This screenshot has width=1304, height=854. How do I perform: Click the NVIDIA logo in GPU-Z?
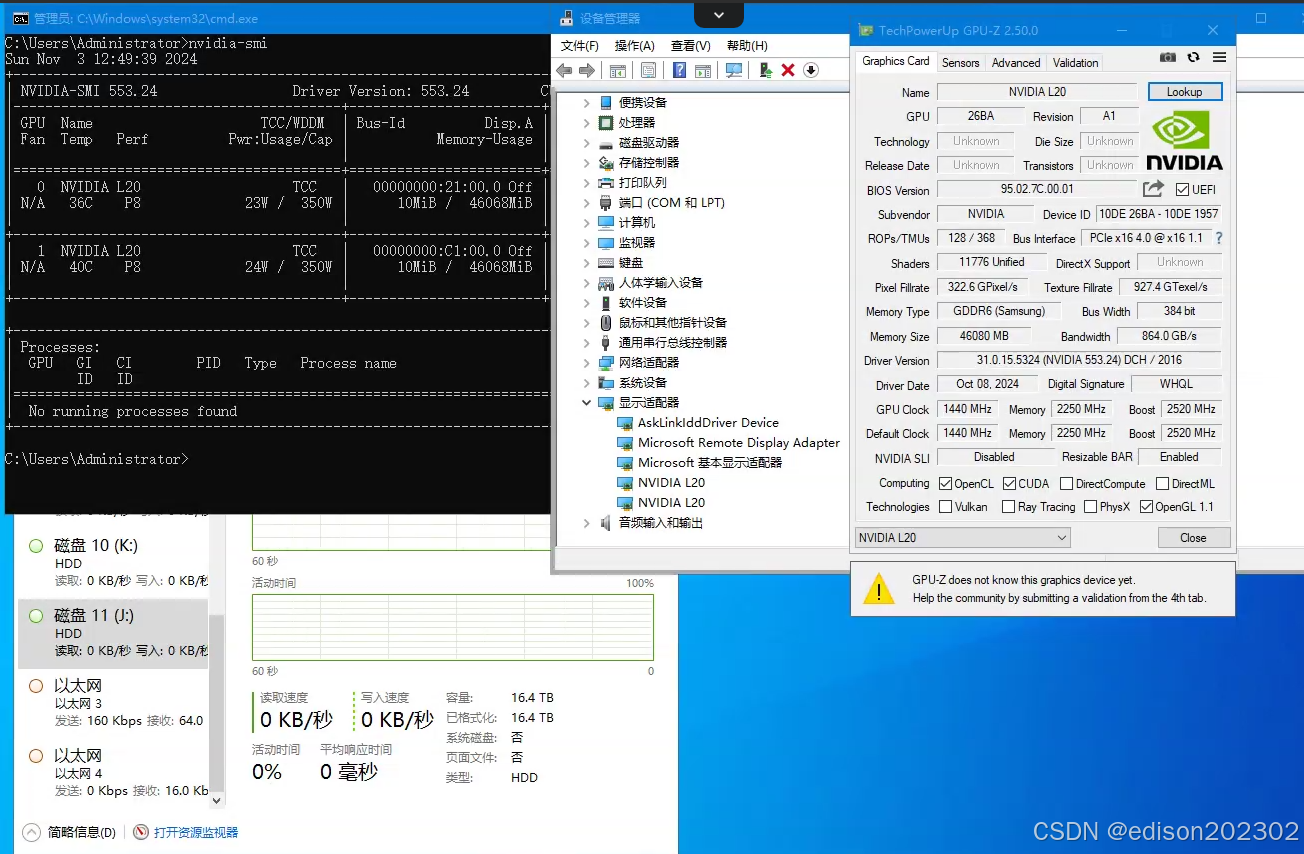click(1184, 139)
